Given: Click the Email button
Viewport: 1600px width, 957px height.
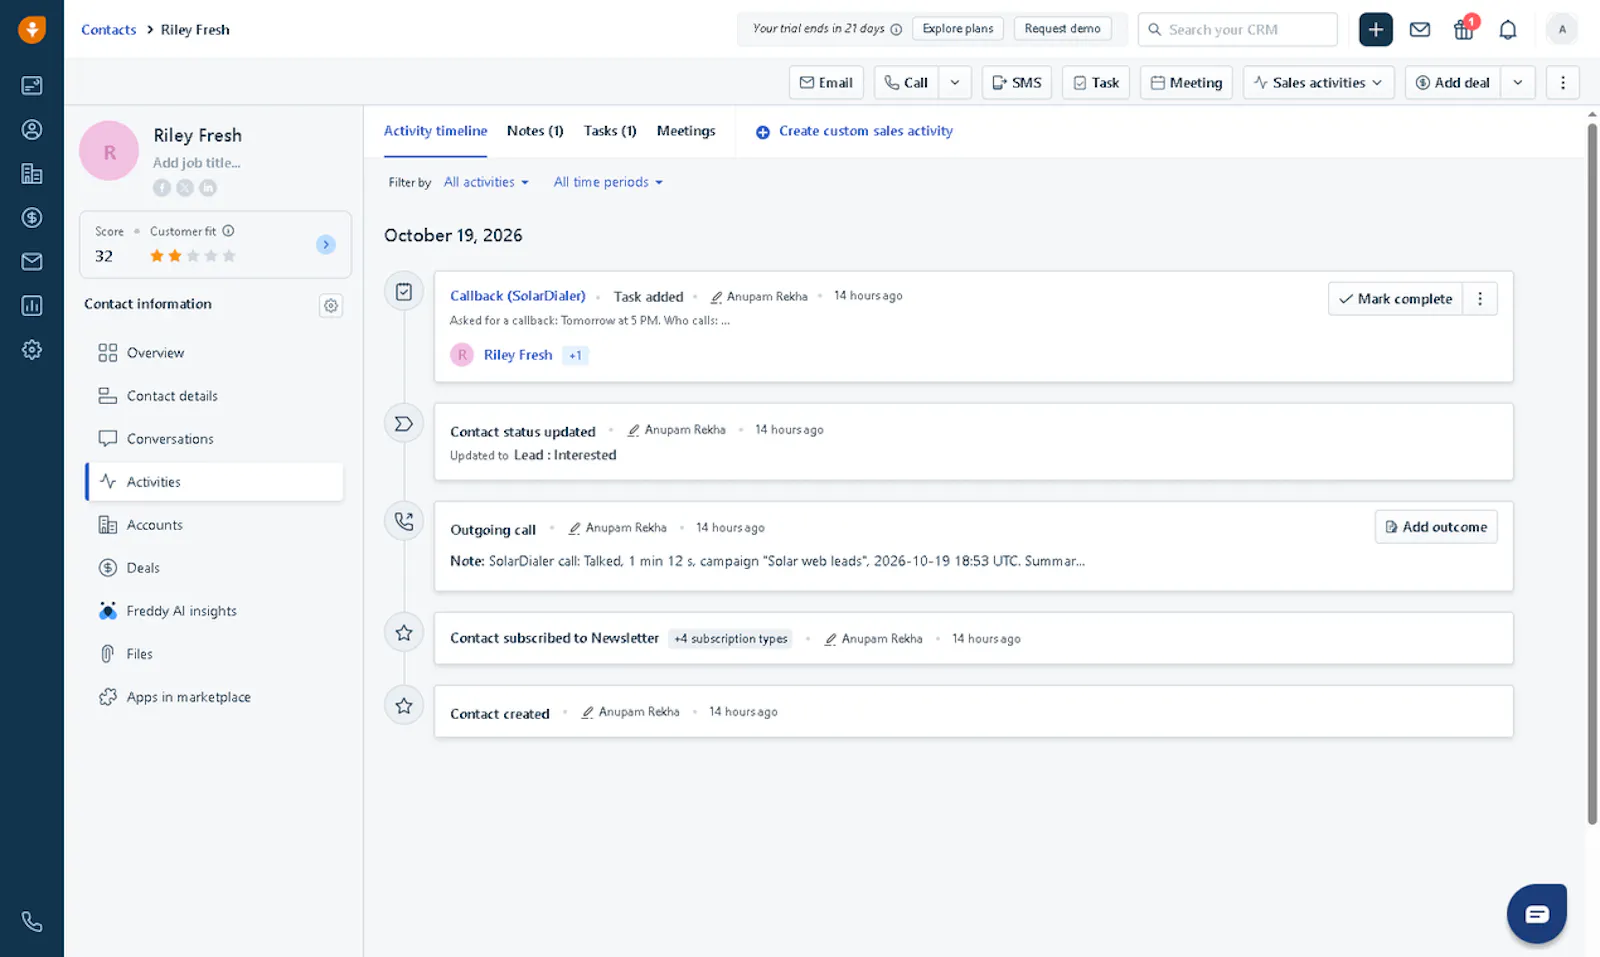Looking at the screenshot, I should (x=826, y=82).
